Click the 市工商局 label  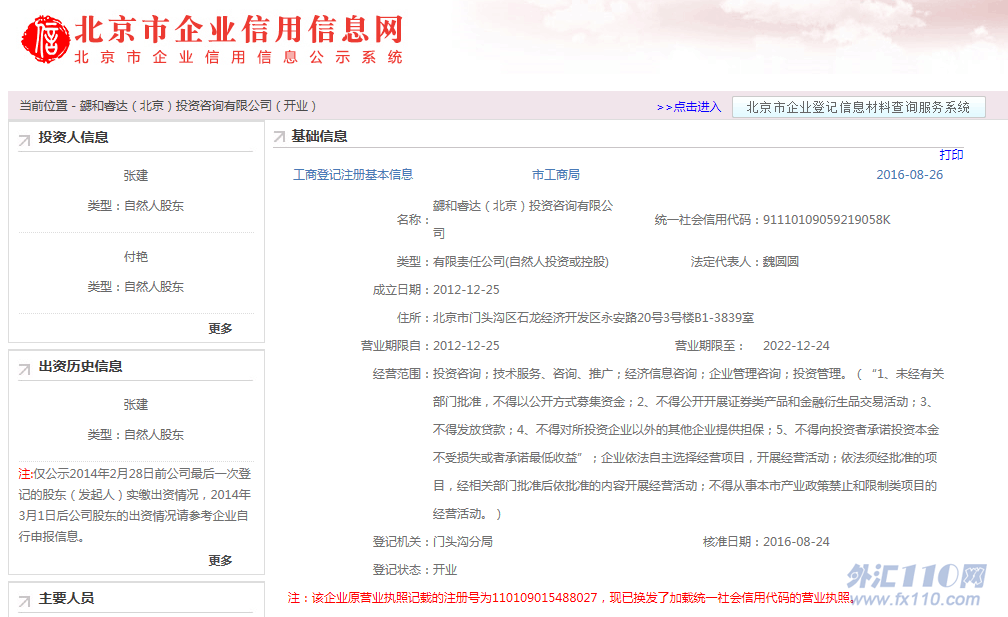[x=556, y=175]
